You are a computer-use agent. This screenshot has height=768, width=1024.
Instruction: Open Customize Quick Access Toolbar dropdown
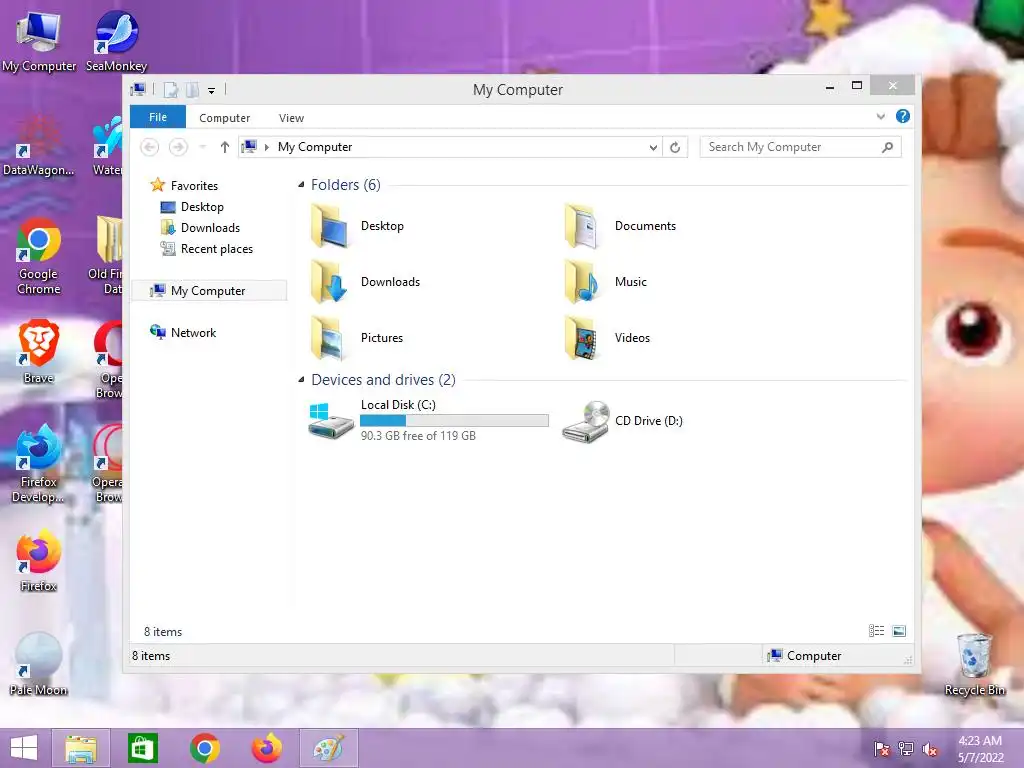pyautogui.click(x=212, y=91)
